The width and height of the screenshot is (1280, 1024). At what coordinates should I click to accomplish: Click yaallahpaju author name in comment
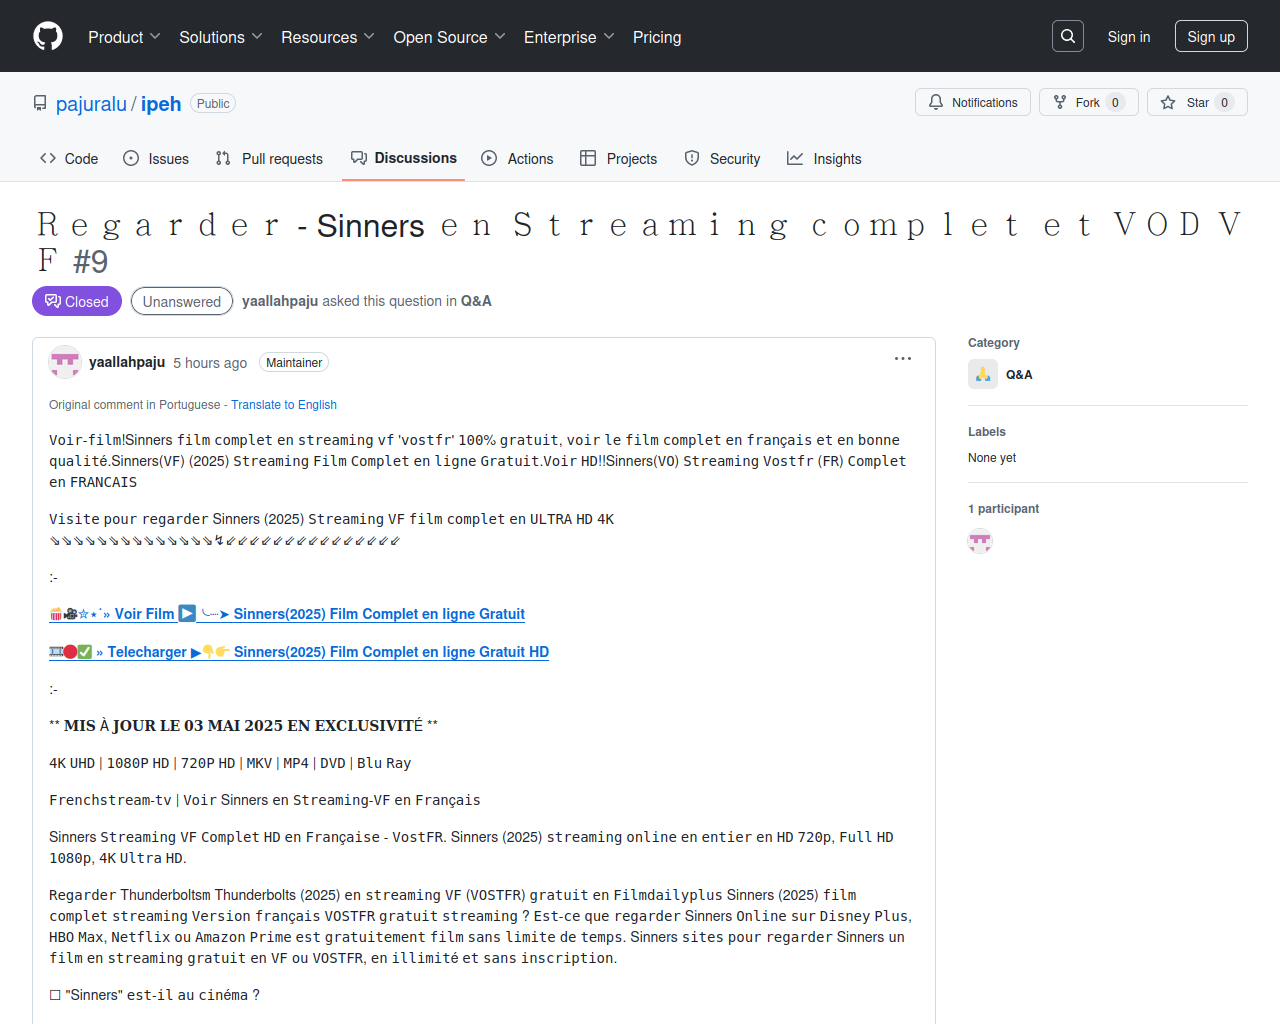click(x=127, y=362)
